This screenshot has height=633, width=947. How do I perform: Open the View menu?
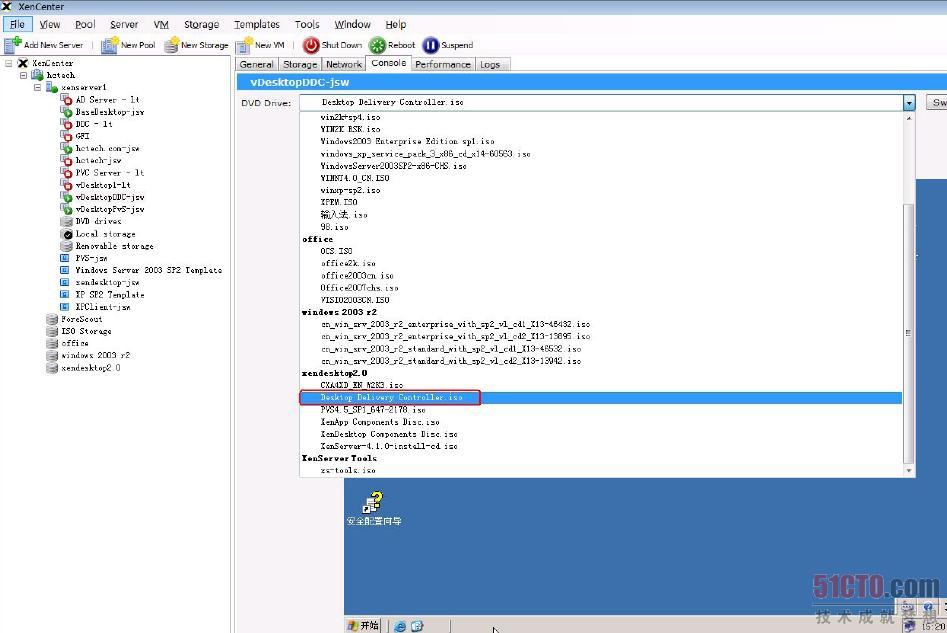[50, 24]
